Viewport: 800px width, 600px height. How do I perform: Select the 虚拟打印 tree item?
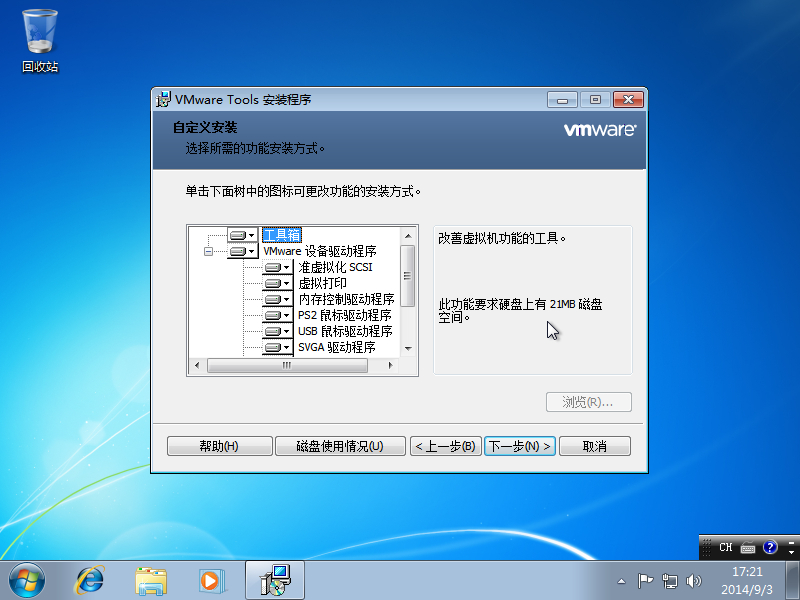(322, 283)
